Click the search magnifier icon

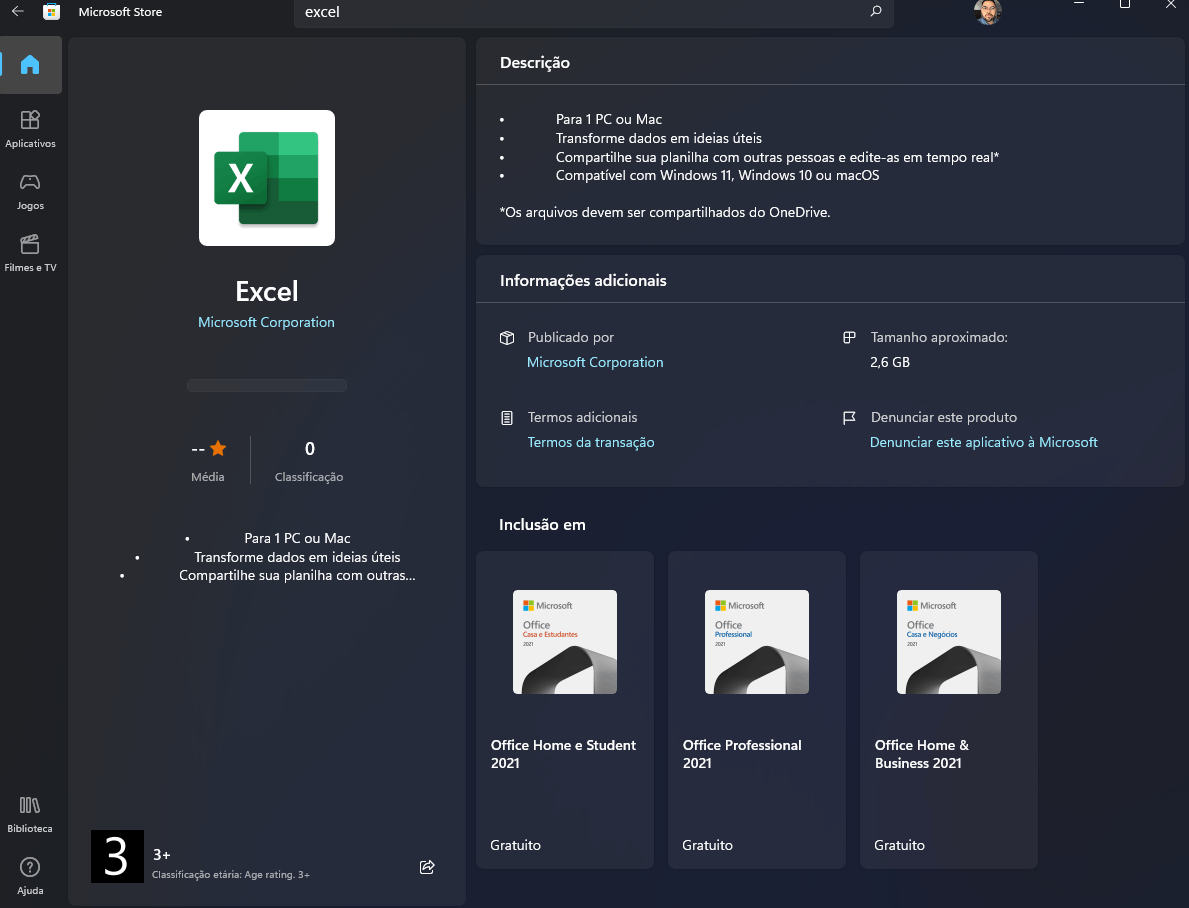click(x=876, y=11)
